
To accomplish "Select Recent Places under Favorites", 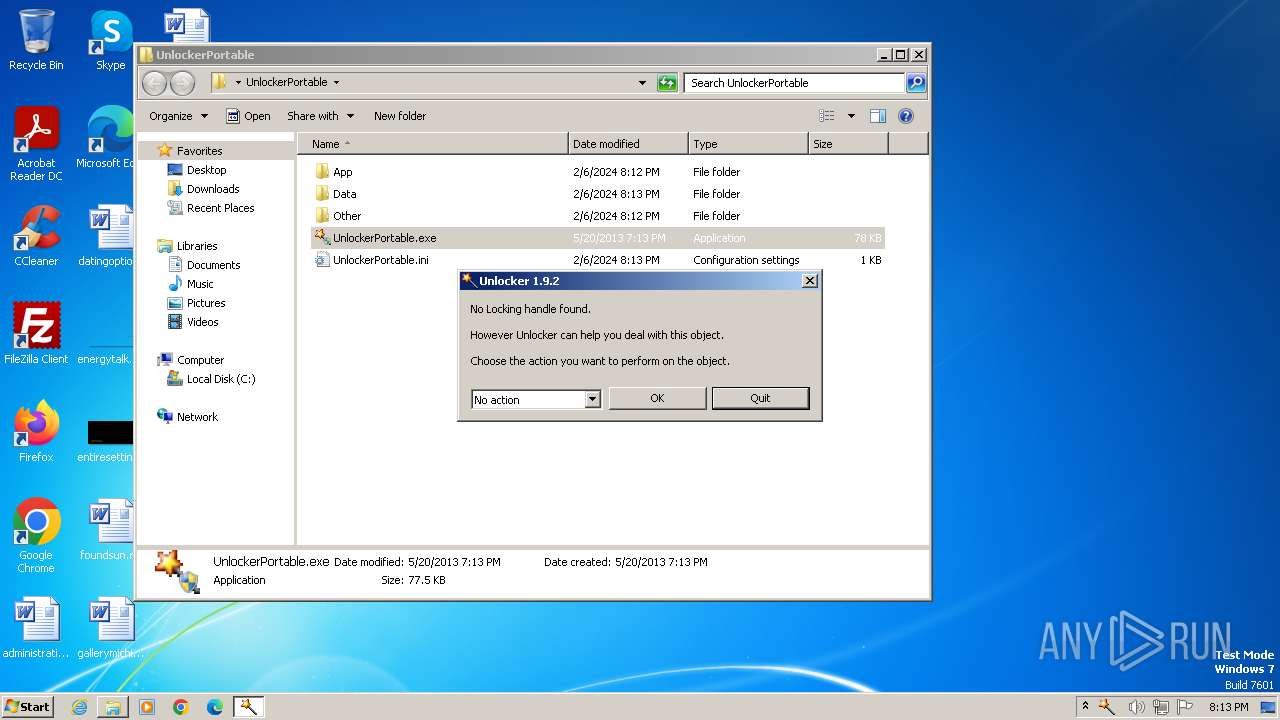I will tap(220, 208).
